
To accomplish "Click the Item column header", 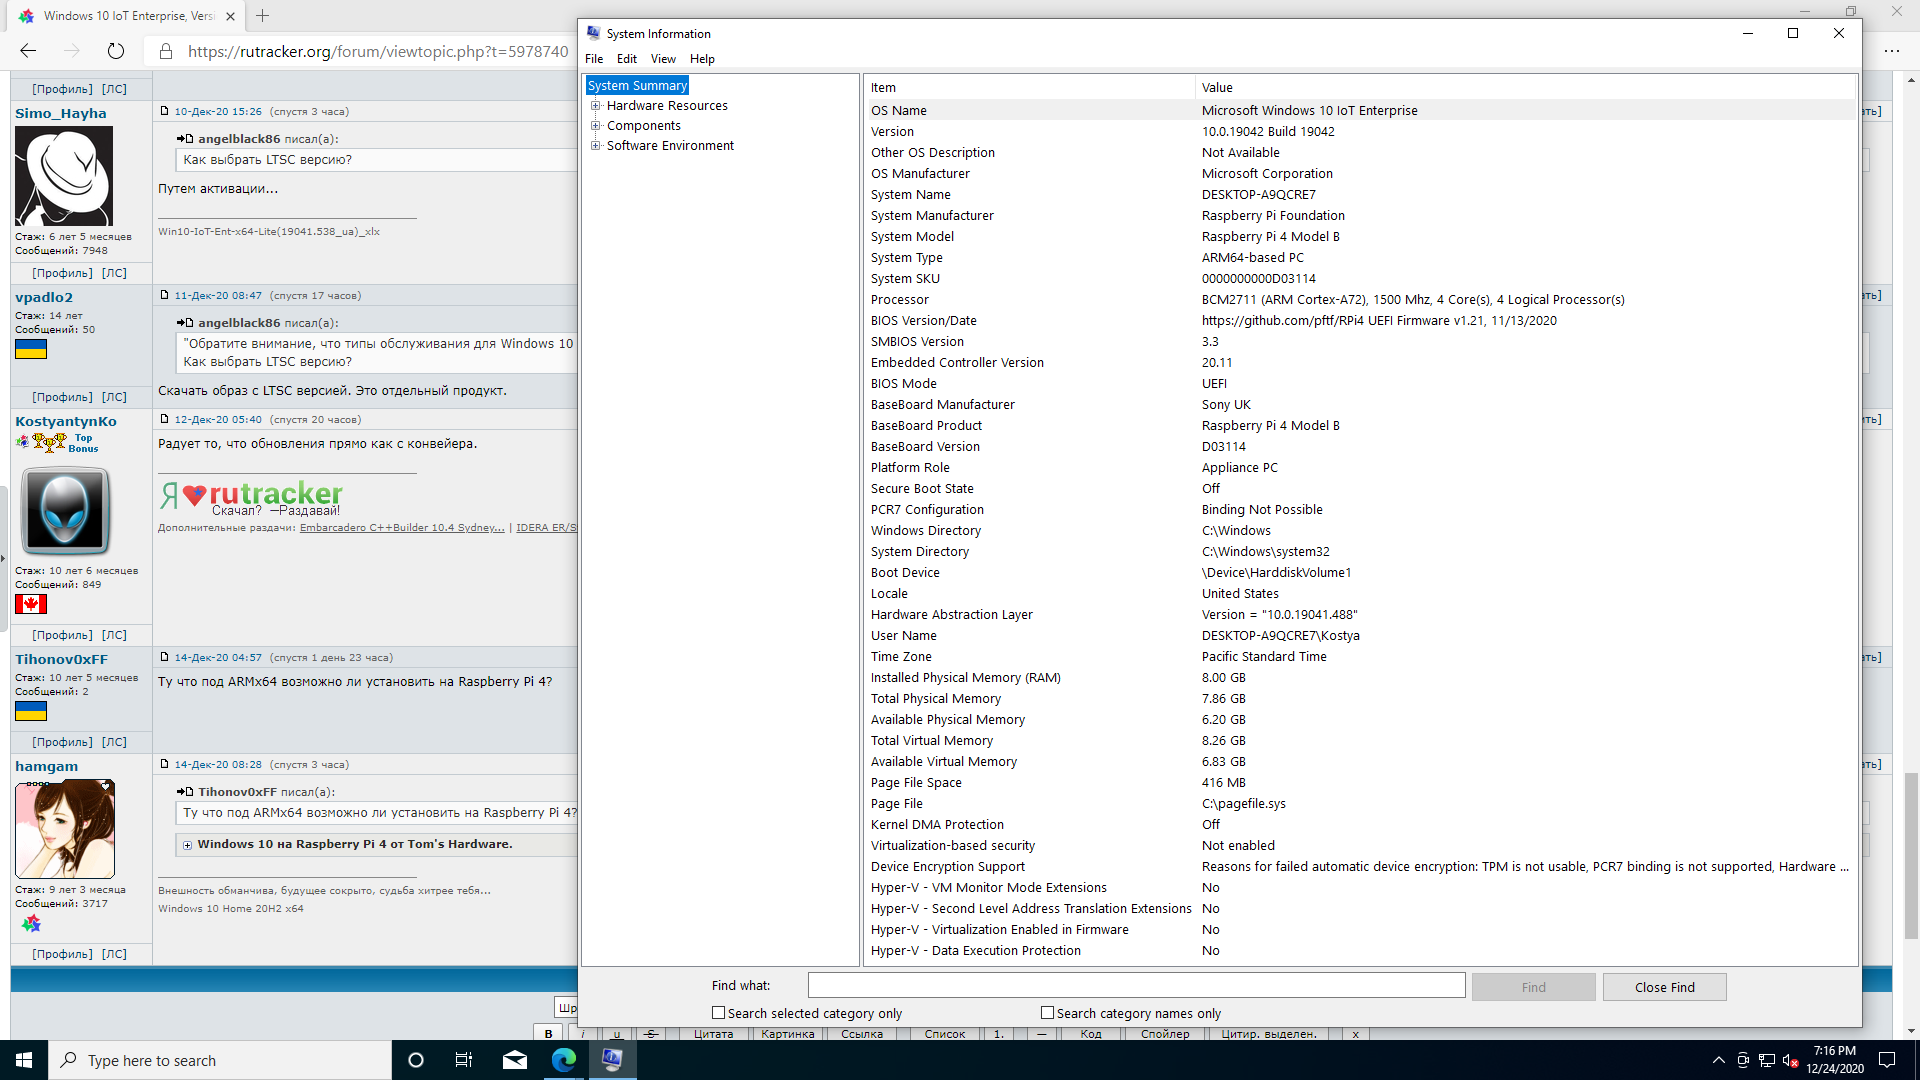I will tap(1030, 87).
